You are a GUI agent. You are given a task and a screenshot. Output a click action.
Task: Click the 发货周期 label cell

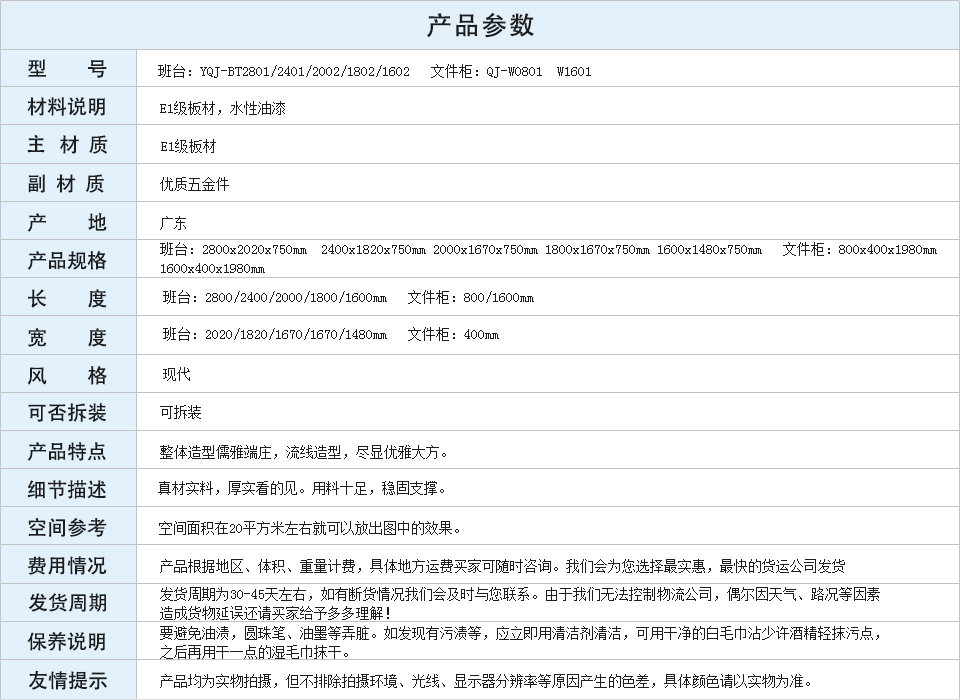pos(67,603)
